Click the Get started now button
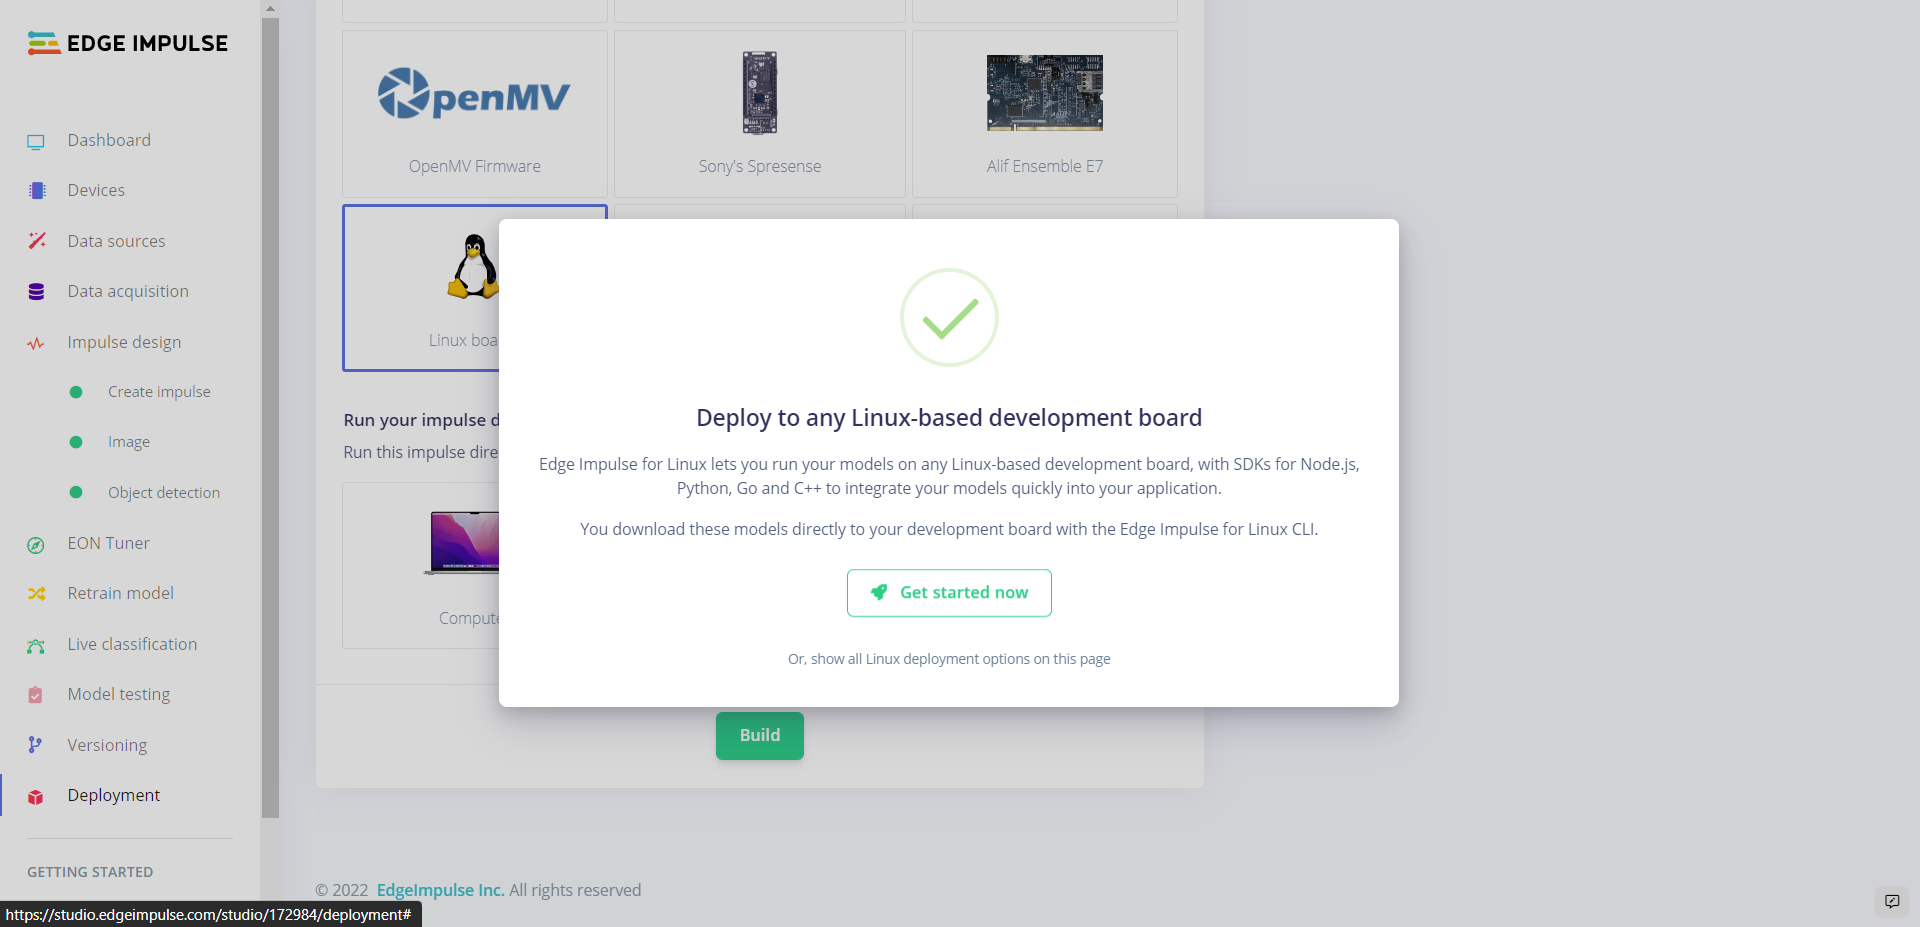 click(x=948, y=593)
